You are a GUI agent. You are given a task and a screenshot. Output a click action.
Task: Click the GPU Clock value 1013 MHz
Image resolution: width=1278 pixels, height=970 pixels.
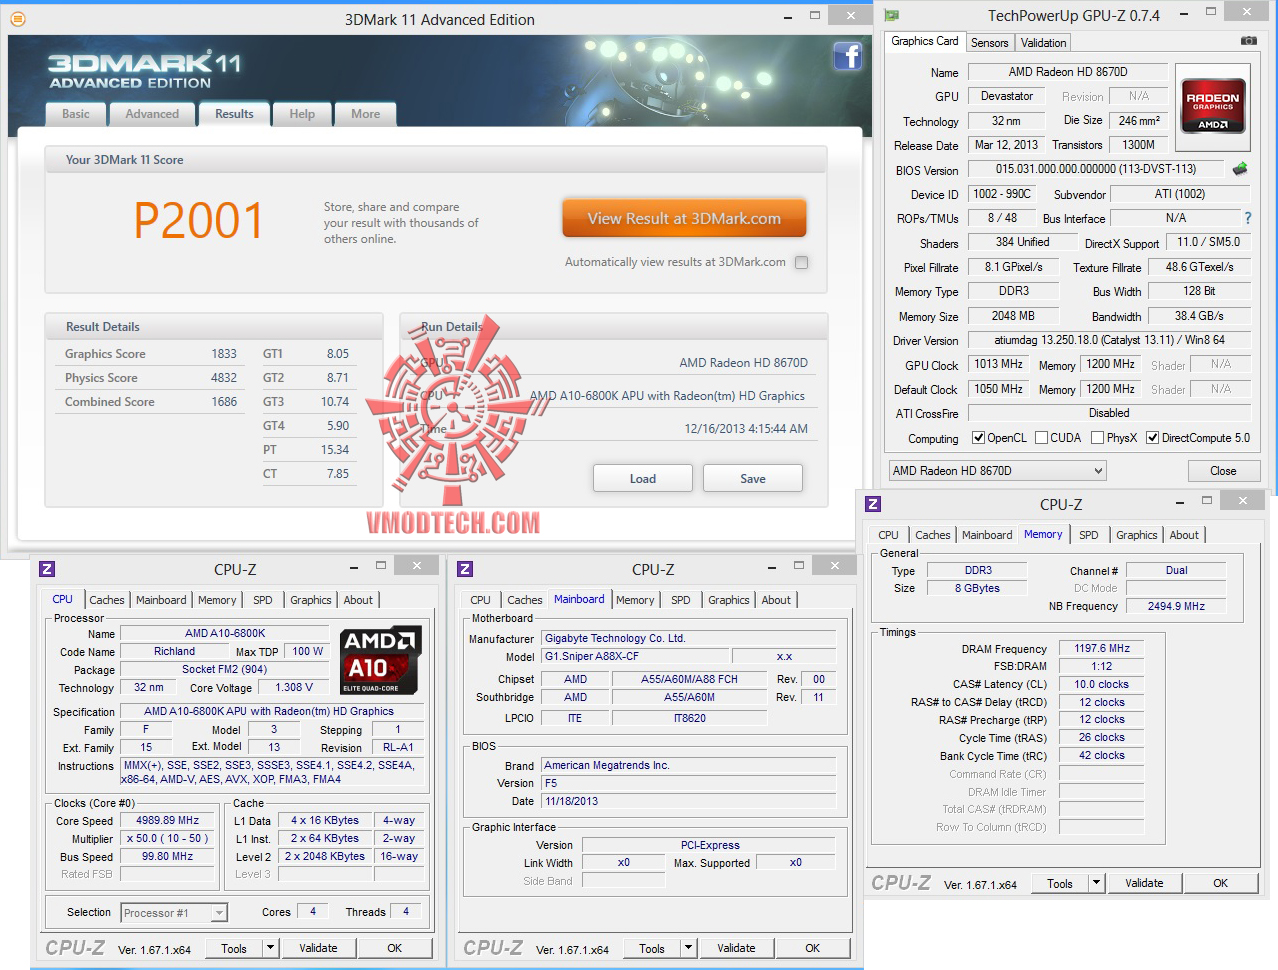998,364
